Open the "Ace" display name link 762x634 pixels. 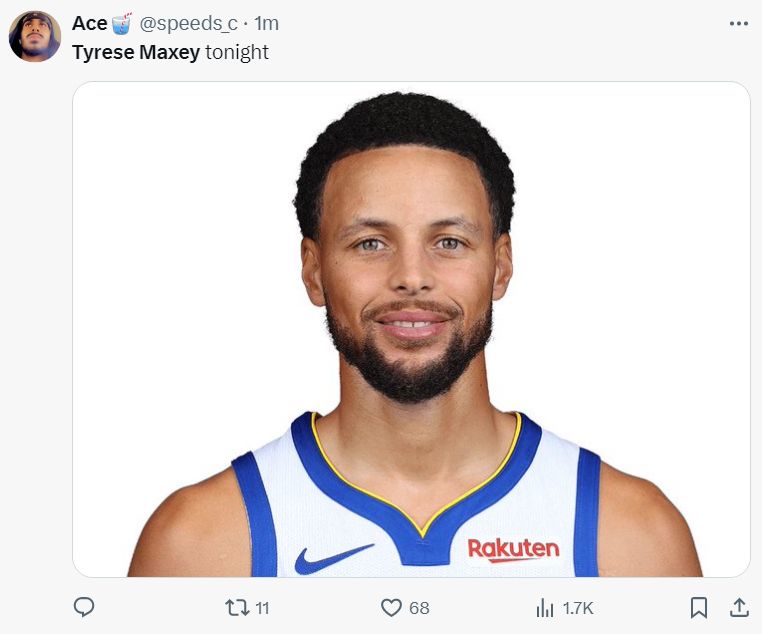89,23
